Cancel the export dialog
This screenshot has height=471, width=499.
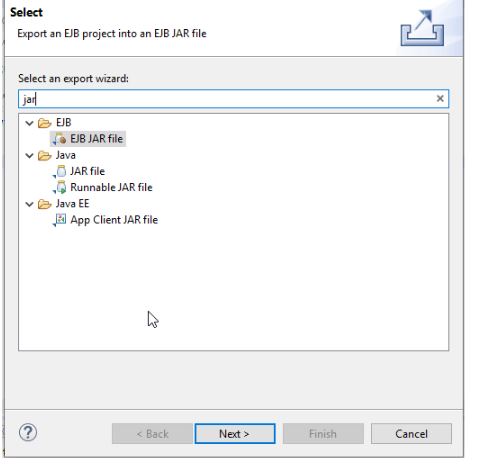(411, 434)
